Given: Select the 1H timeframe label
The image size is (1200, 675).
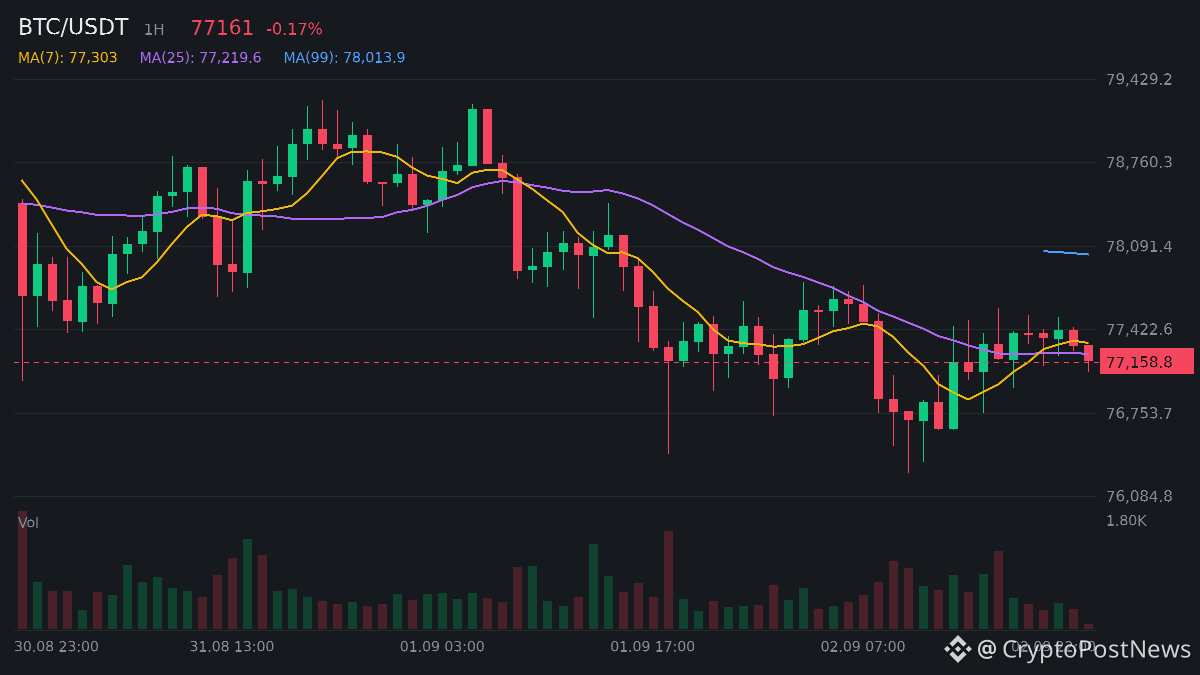Looking at the screenshot, I should [154, 30].
